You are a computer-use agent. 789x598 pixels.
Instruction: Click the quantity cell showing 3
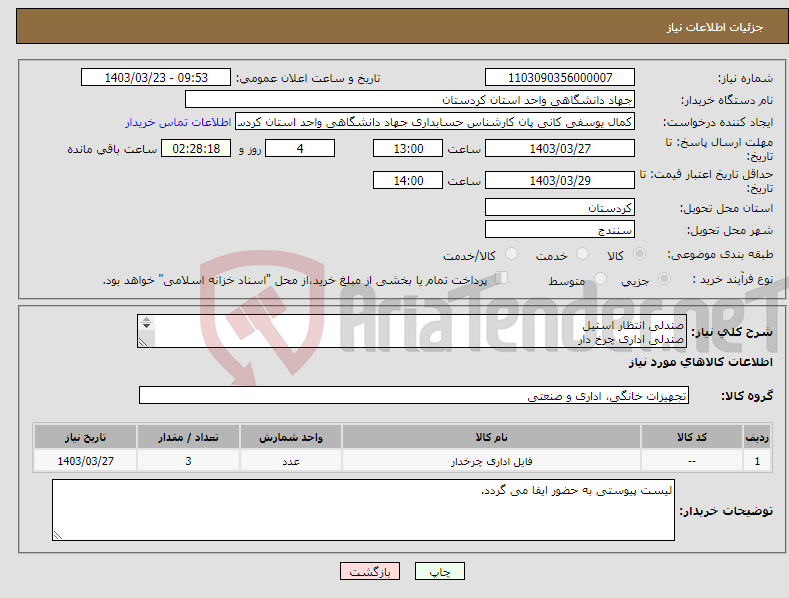coord(188,461)
